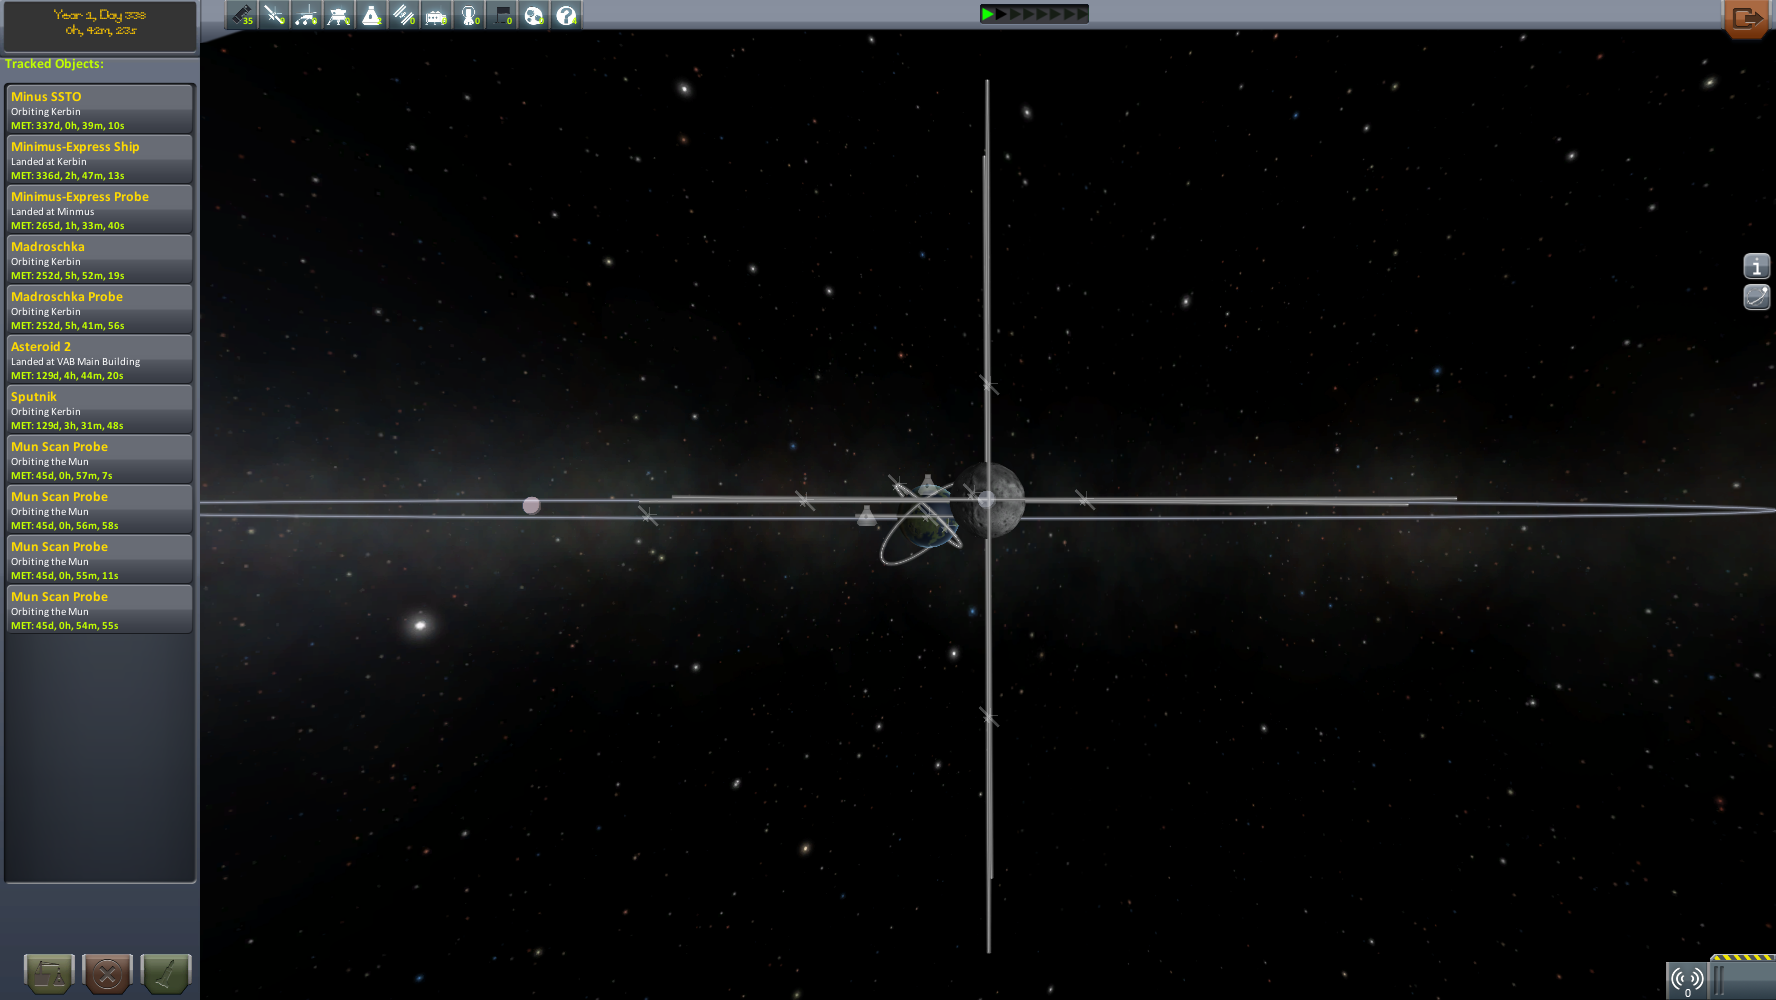Select Minus SSTO in tracked objects

[x=99, y=110]
